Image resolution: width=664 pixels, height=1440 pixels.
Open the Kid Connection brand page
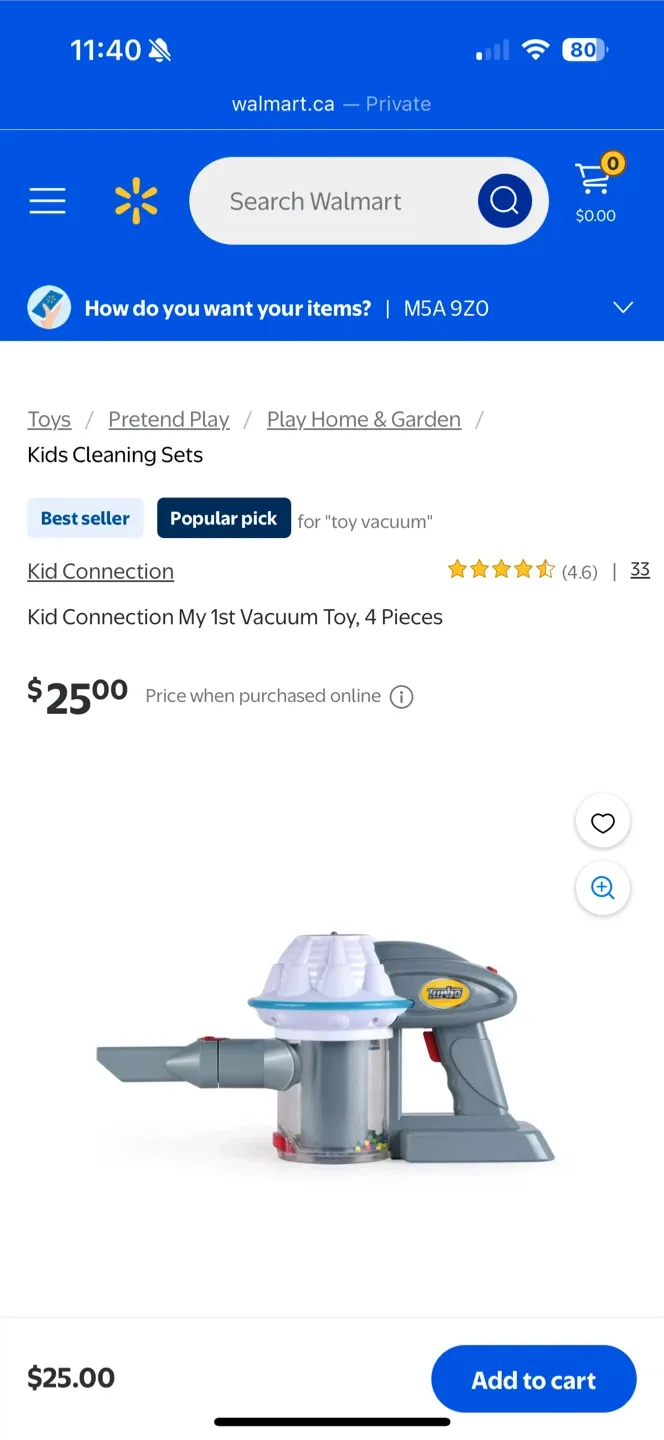(100, 571)
